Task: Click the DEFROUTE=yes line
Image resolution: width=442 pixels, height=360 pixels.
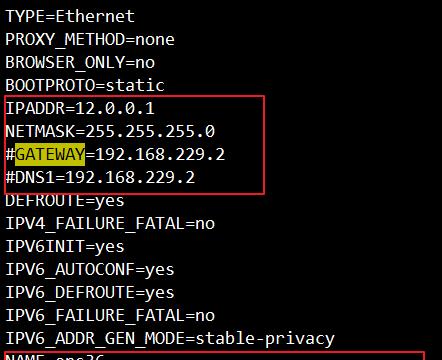Action: 65,201
